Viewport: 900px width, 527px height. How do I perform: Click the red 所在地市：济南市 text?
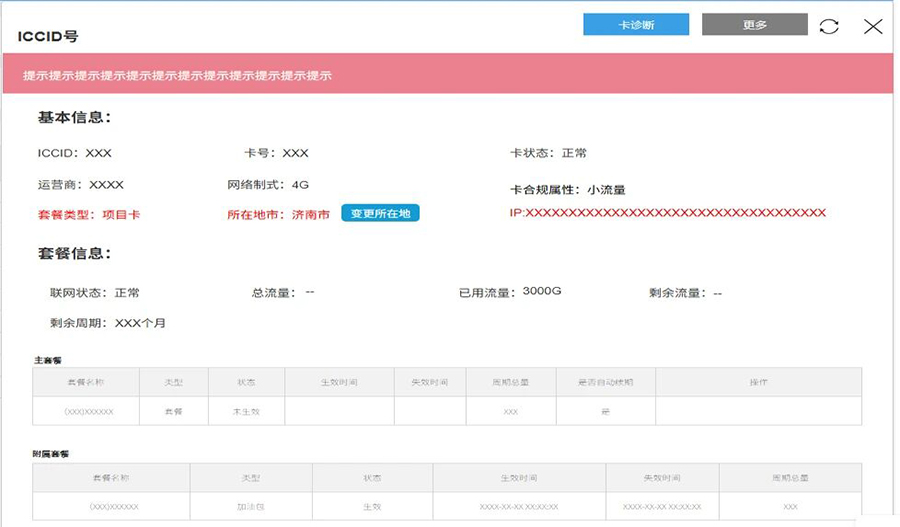click(x=278, y=215)
